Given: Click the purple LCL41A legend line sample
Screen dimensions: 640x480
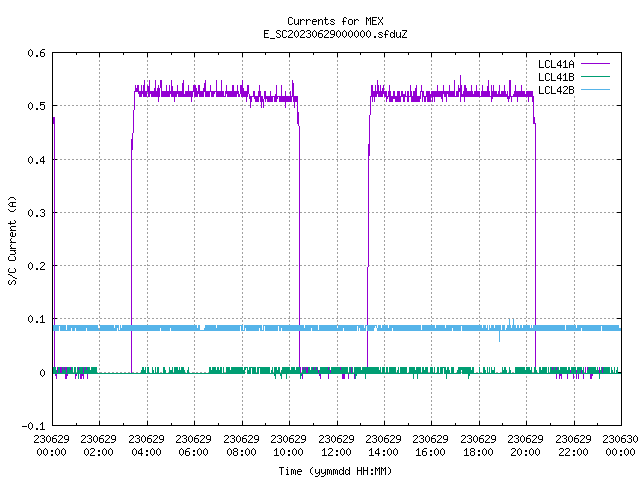Looking at the screenshot, I should 595,64.
